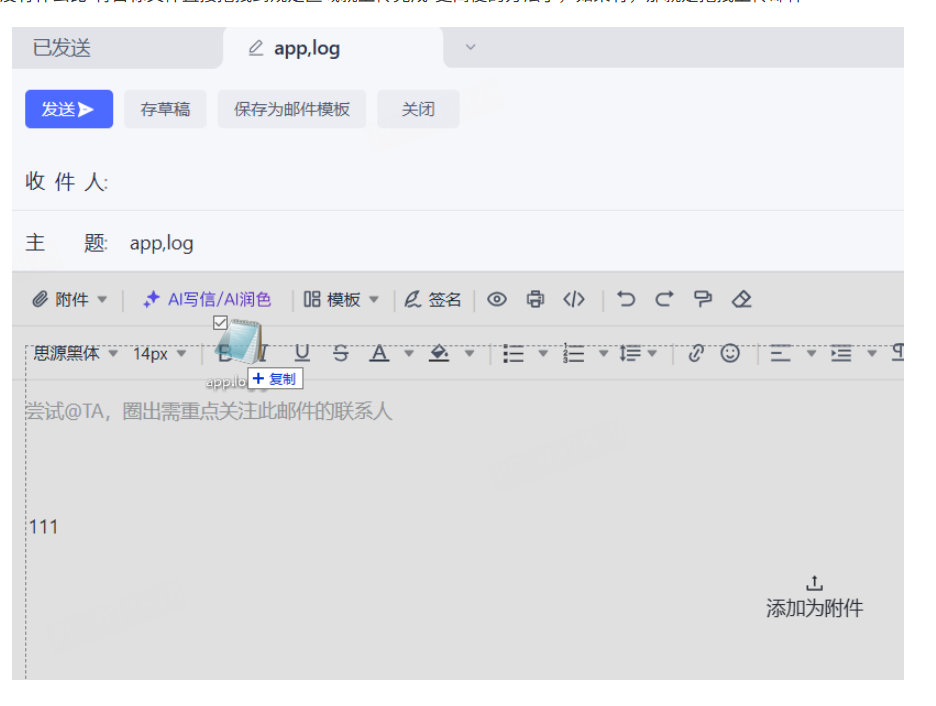Screen dimensions: 936x706
Task: Click the redo arrow icon
Action: (x=664, y=298)
